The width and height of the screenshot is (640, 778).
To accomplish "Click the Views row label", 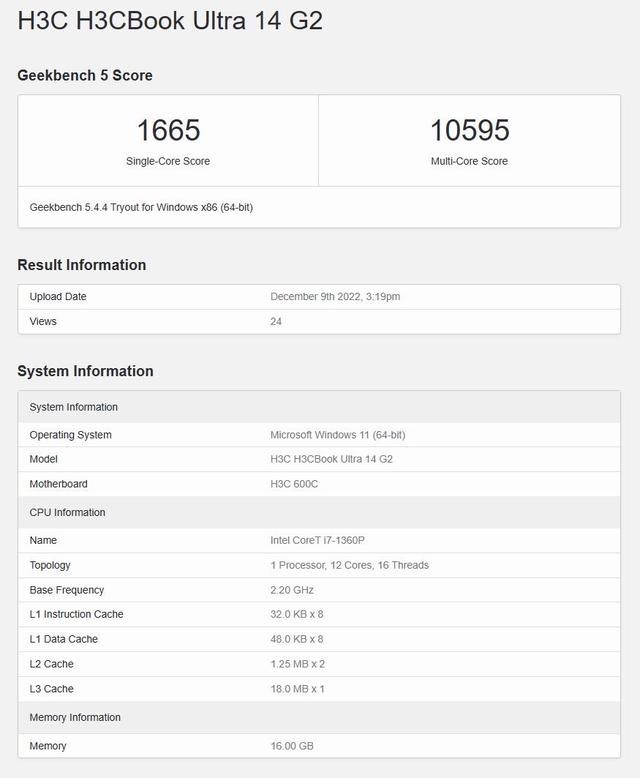I will [x=43, y=321].
